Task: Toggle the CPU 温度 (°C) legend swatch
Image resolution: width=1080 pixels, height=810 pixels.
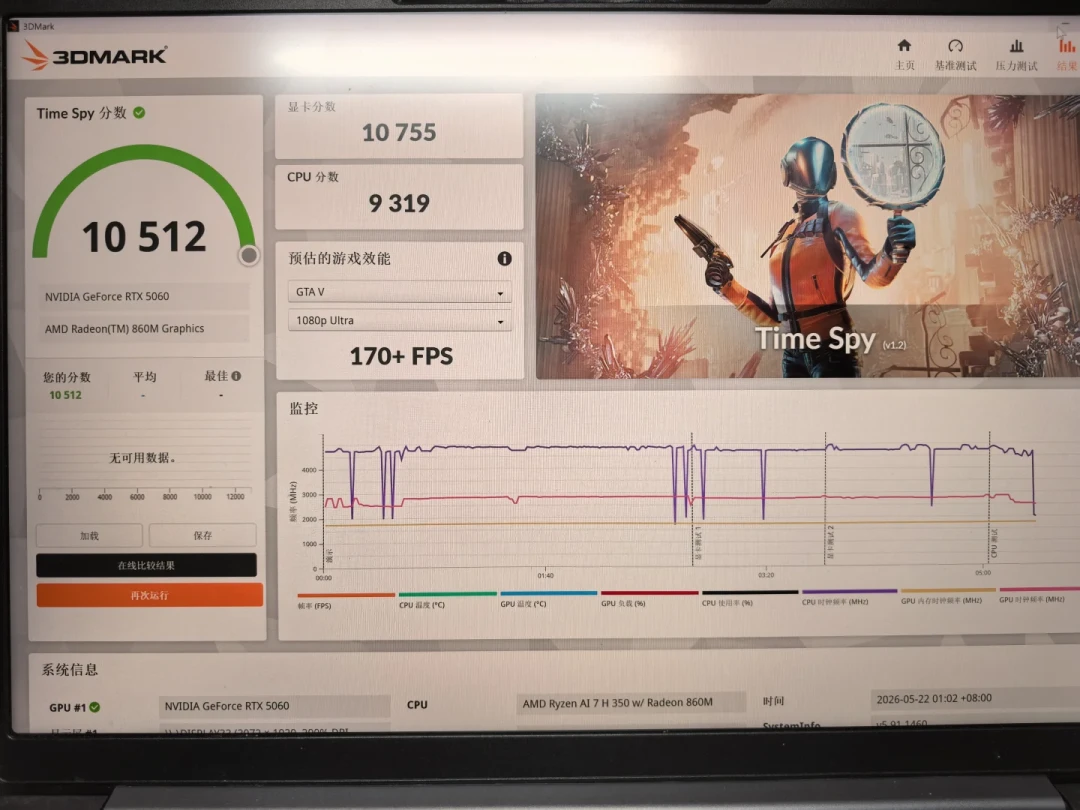Action: 447,594
